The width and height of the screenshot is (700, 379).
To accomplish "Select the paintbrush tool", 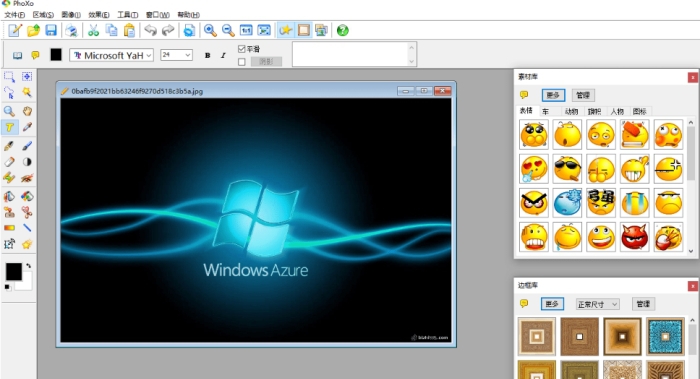I will coord(27,146).
